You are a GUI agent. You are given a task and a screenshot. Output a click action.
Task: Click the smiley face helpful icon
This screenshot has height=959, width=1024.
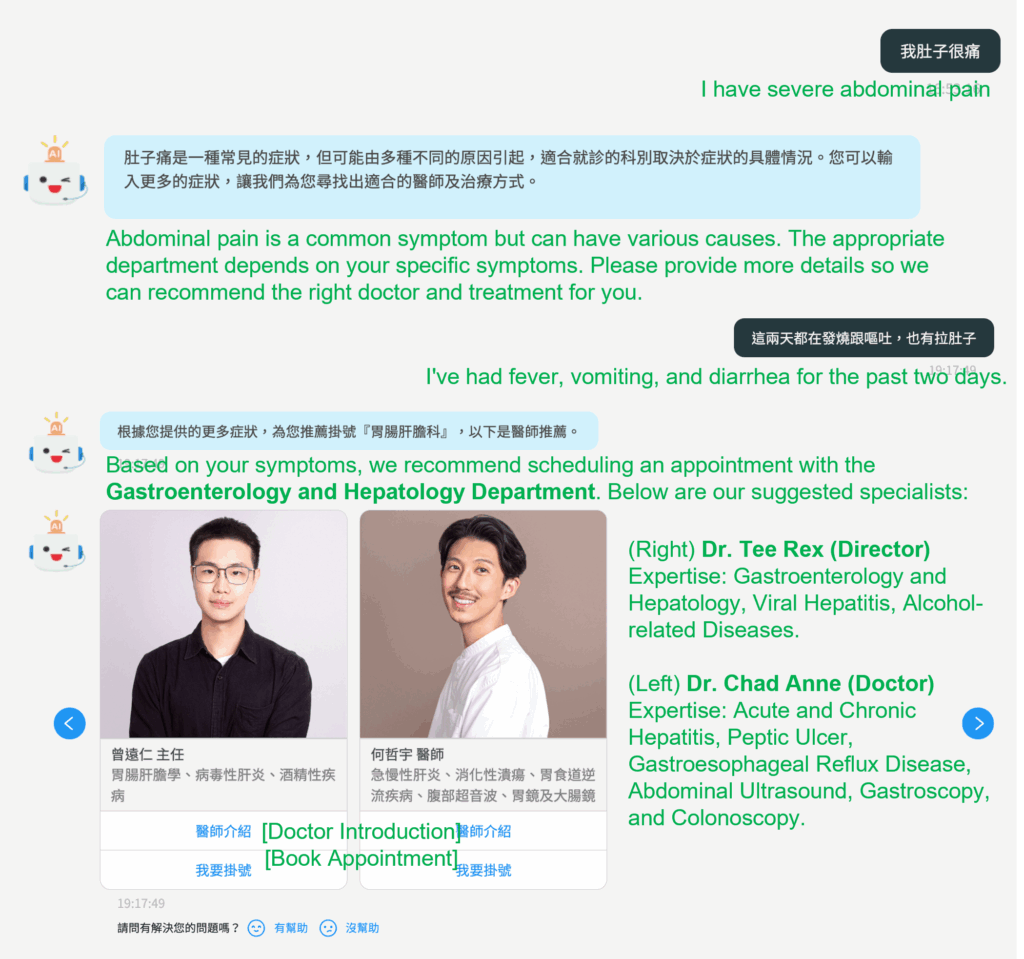coord(256,928)
